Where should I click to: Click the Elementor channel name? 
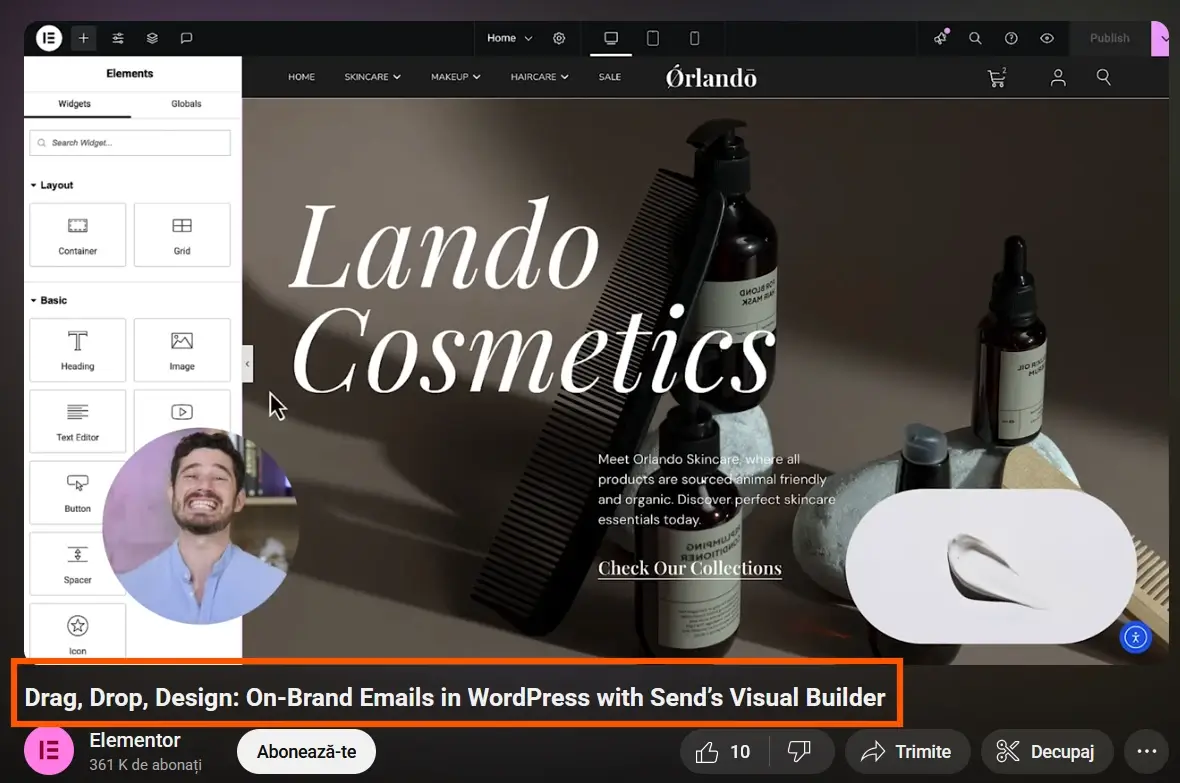coord(135,740)
